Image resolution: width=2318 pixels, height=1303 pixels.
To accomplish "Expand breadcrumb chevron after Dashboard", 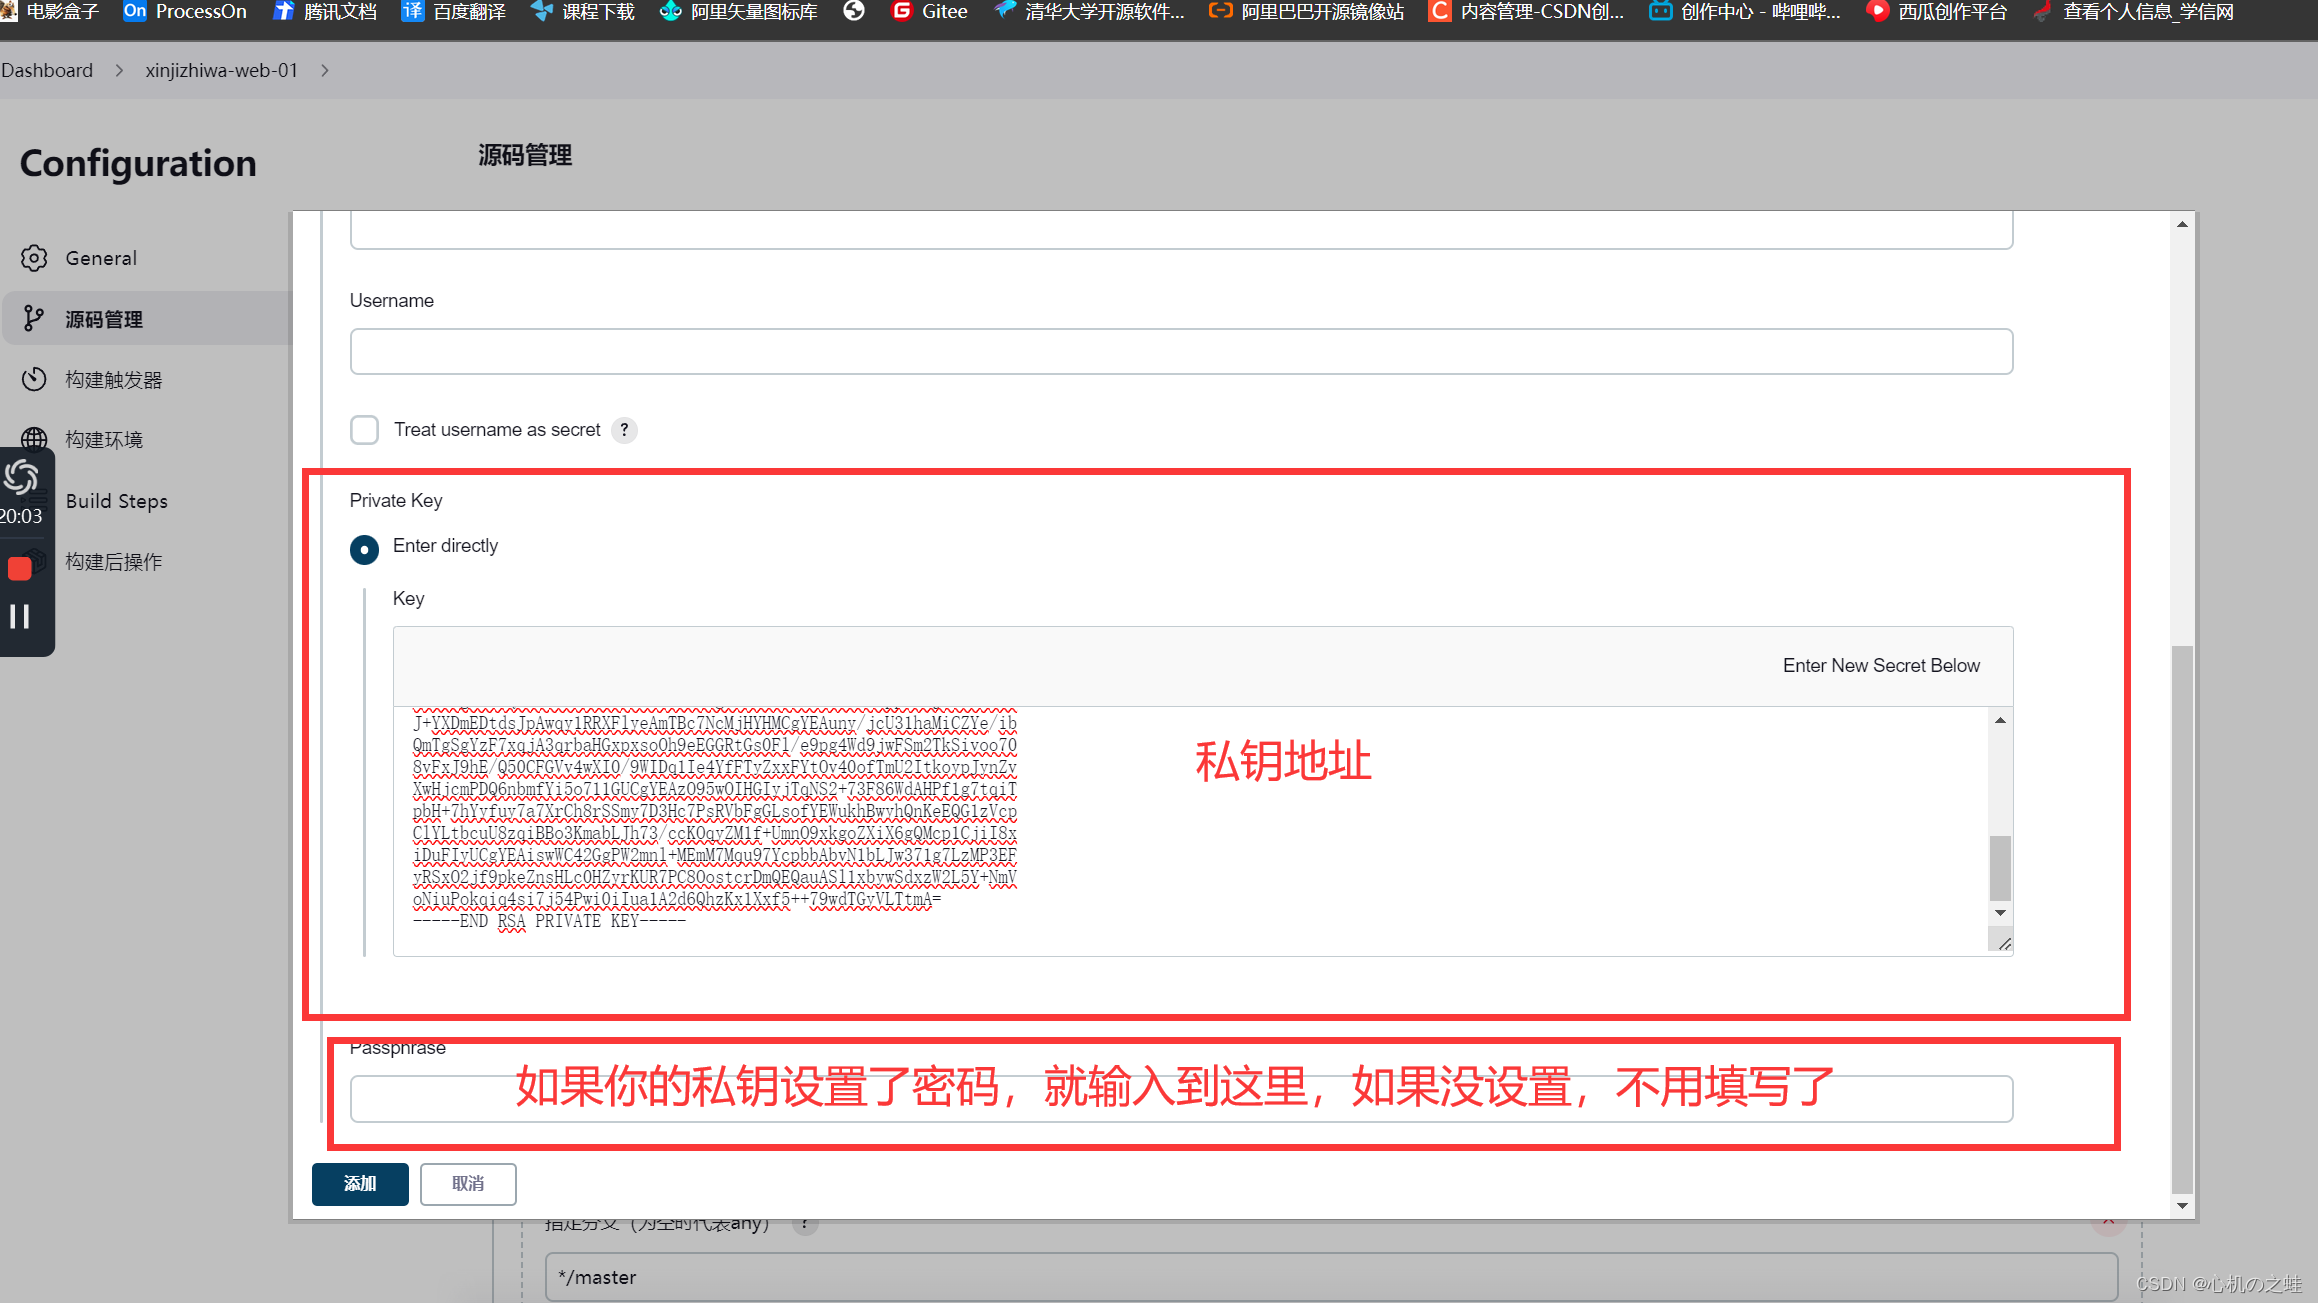I will [x=119, y=71].
